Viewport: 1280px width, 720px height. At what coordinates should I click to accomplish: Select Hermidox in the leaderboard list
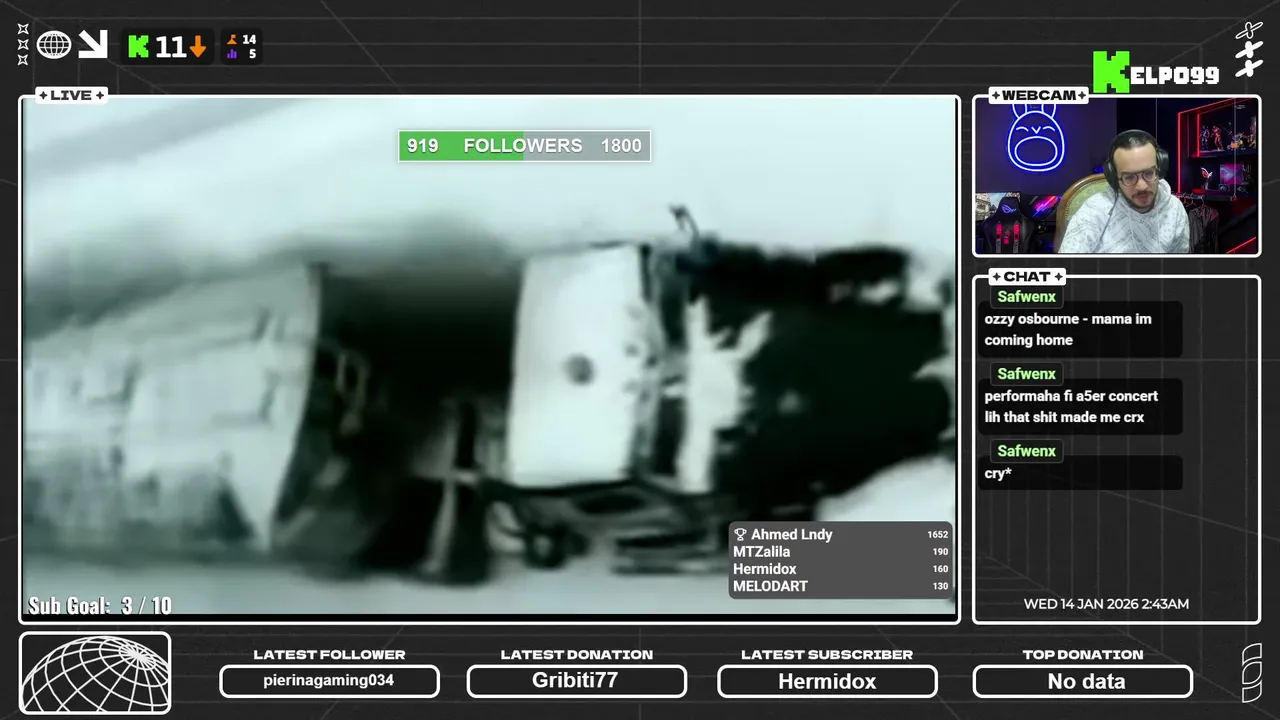pos(765,569)
